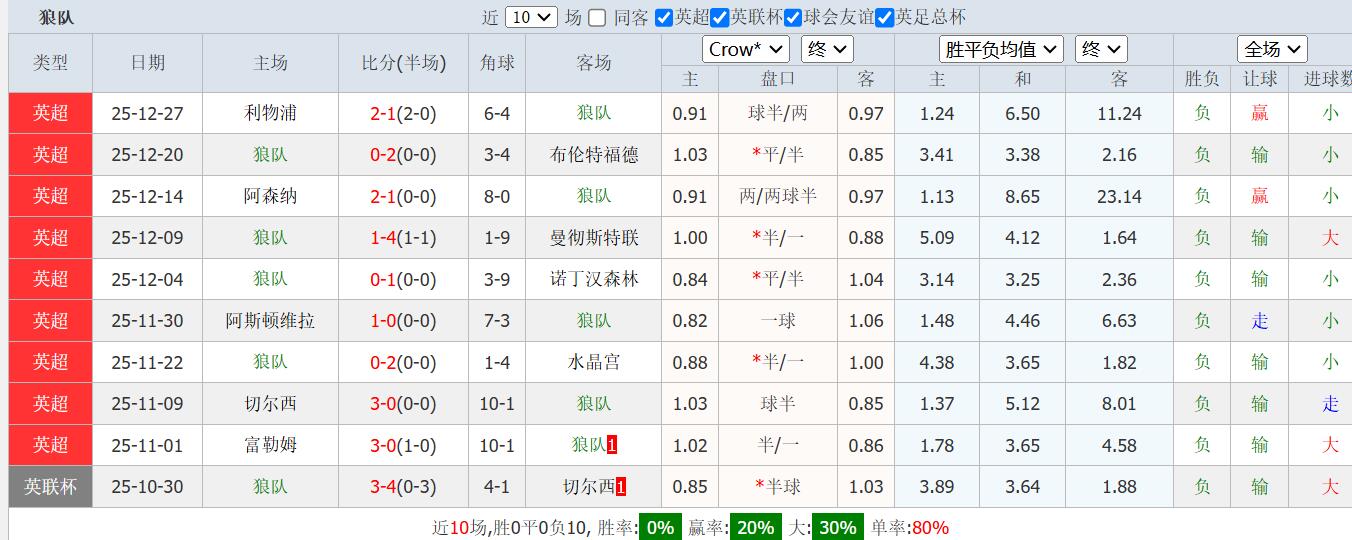Expand the Crow* odds company dropdown
Image resolution: width=1352 pixels, height=540 pixels.
coord(745,49)
